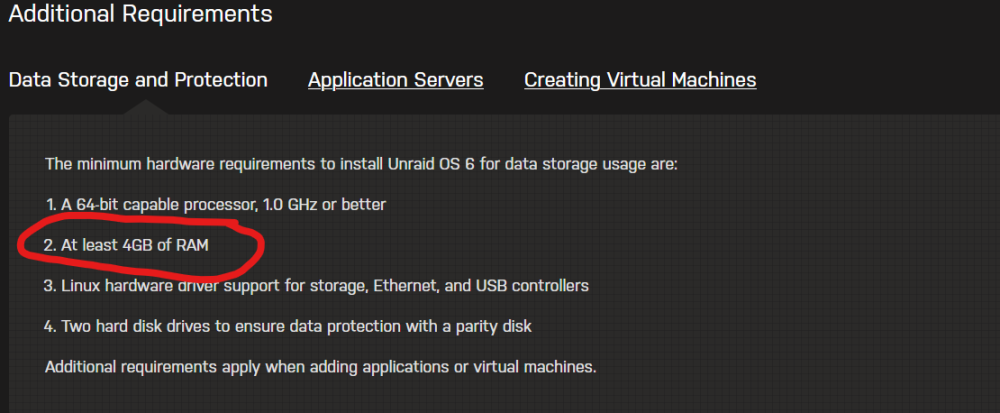Click the list number 3 marker
Viewport: 1000px width, 413px height.
(50, 286)
